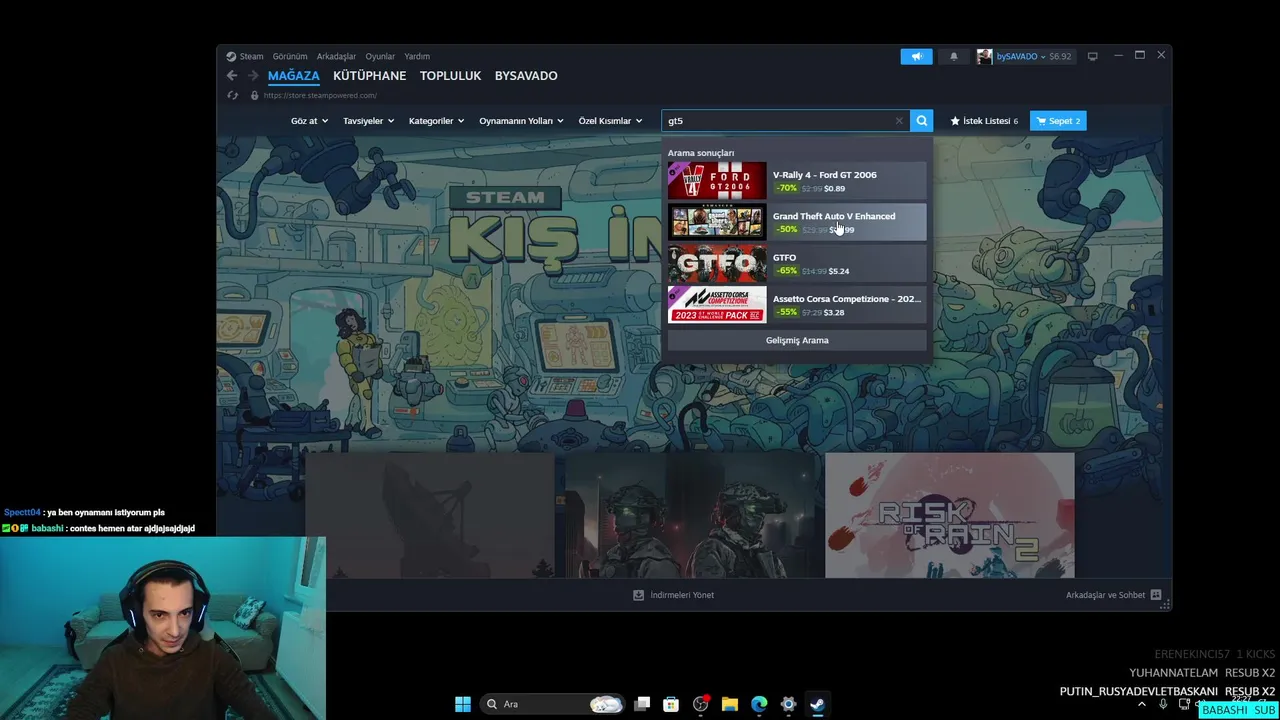The image size is (1280, 720).
Task: Go to the BYSAVADO profile tab
Action: [526, 76]
